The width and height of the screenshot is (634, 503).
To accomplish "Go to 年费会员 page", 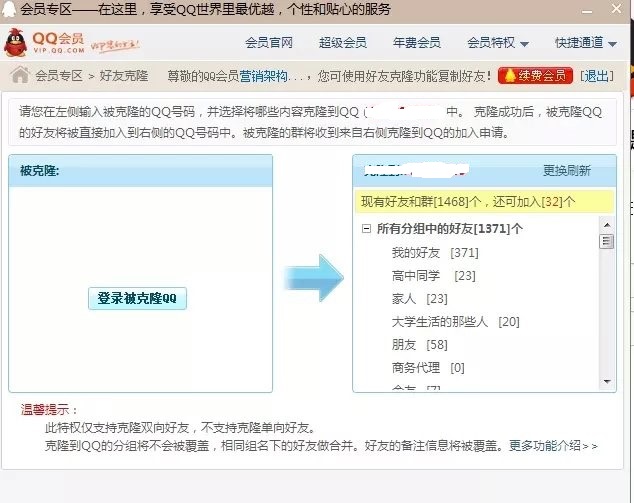I will pos(417,42).
